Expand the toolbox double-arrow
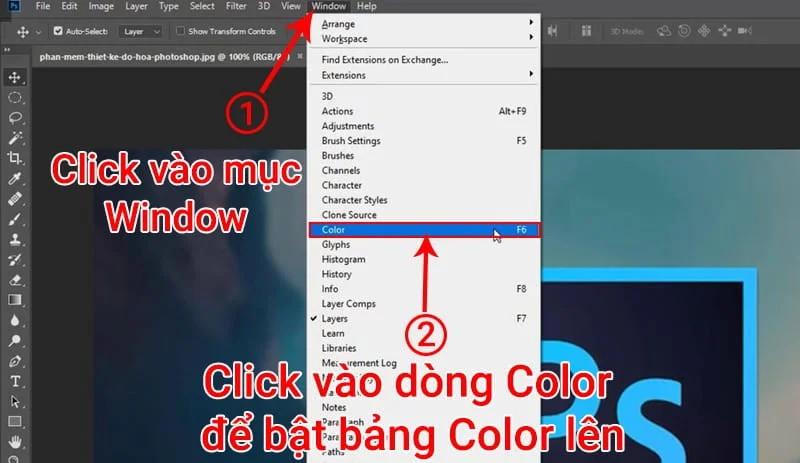800x463 pixels. click(7, 50)
